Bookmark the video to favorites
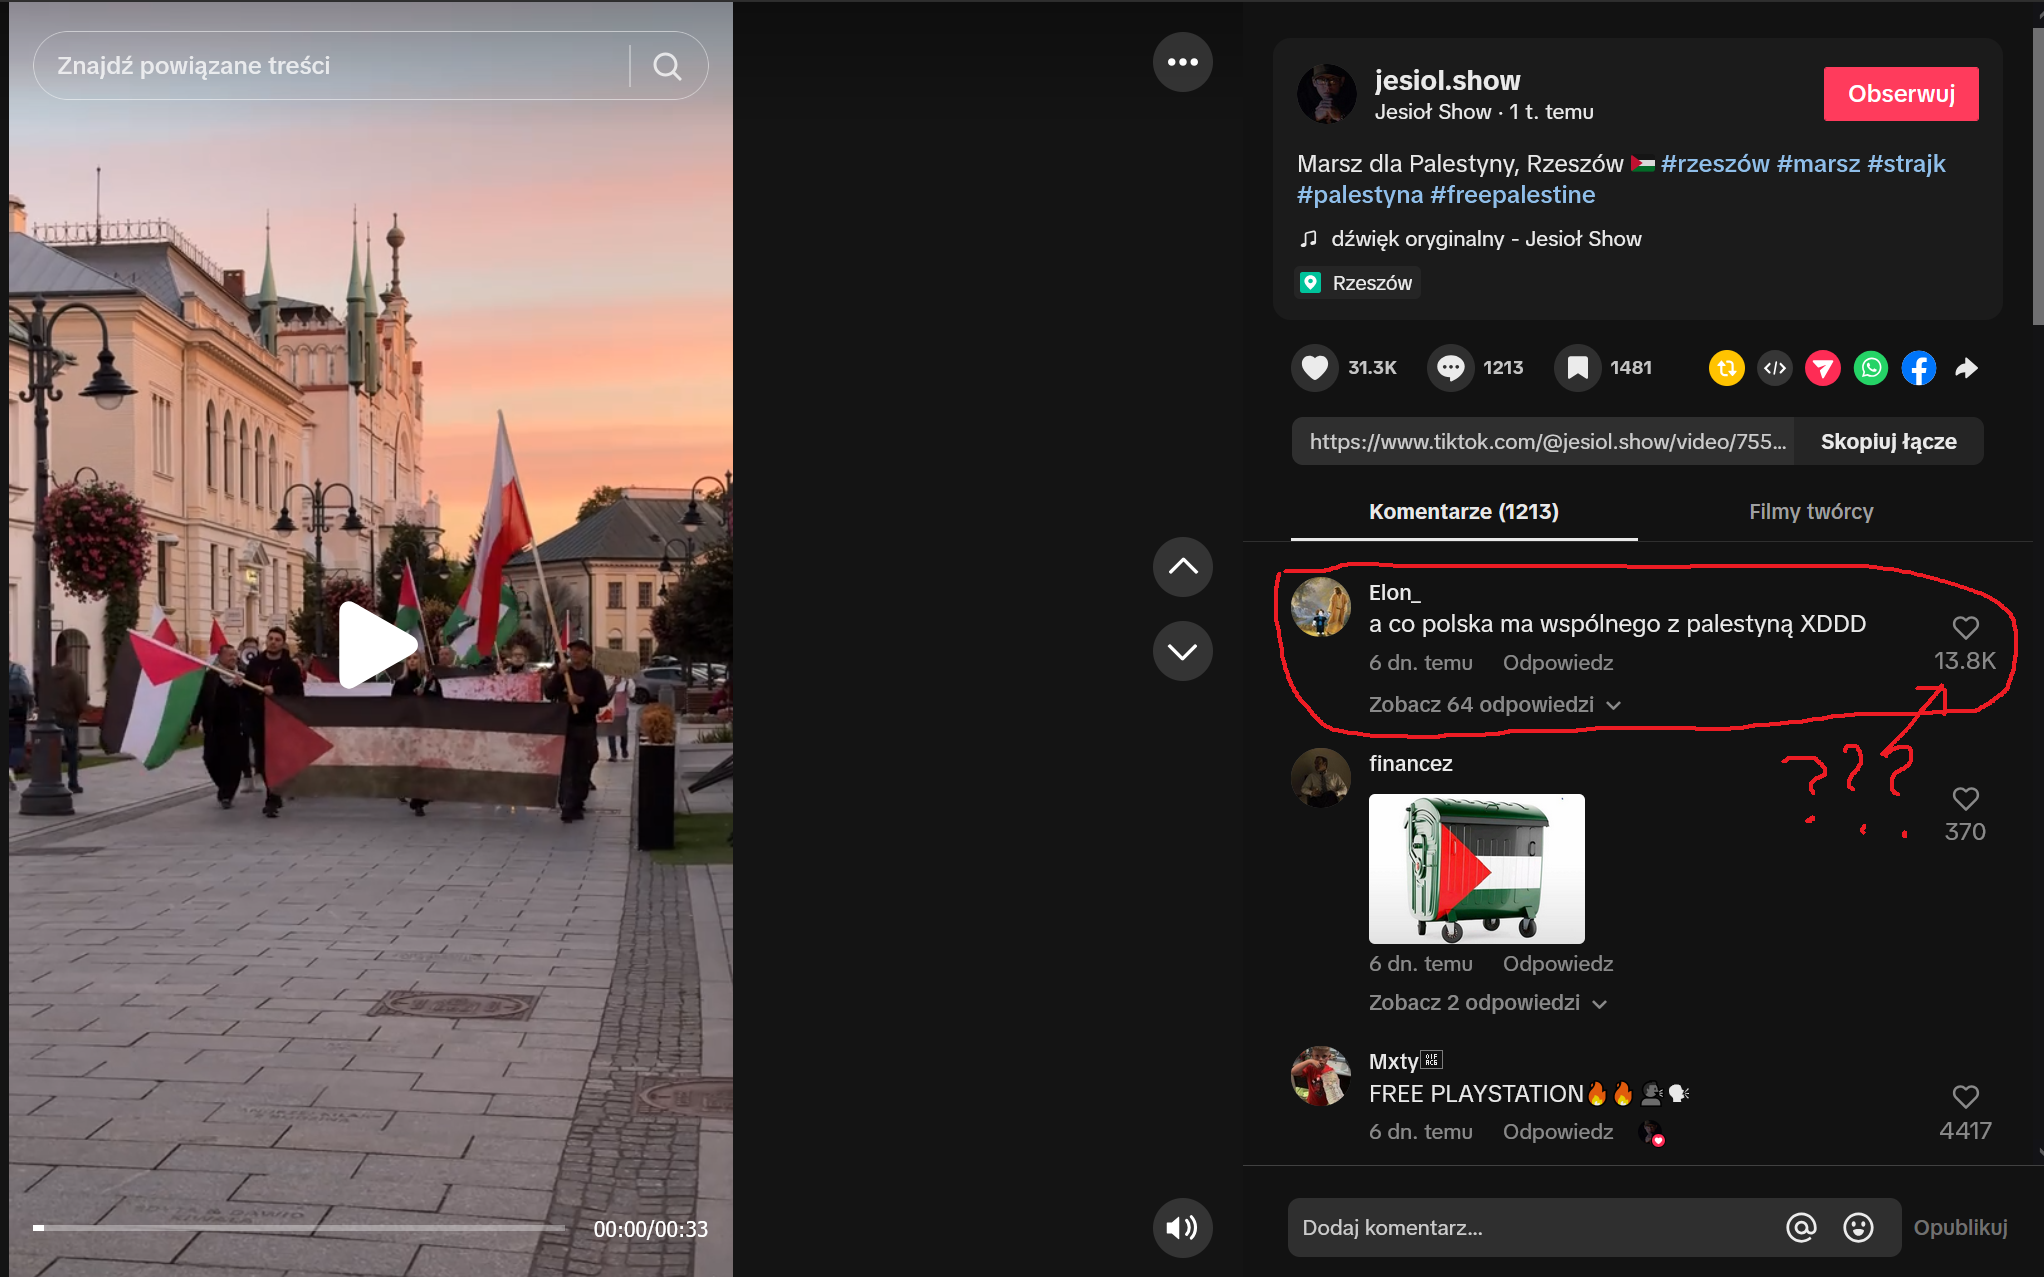Image resolution: width=2044 pixels, height=1277 pixels. pyautogui.click(x=1577, y=368)
